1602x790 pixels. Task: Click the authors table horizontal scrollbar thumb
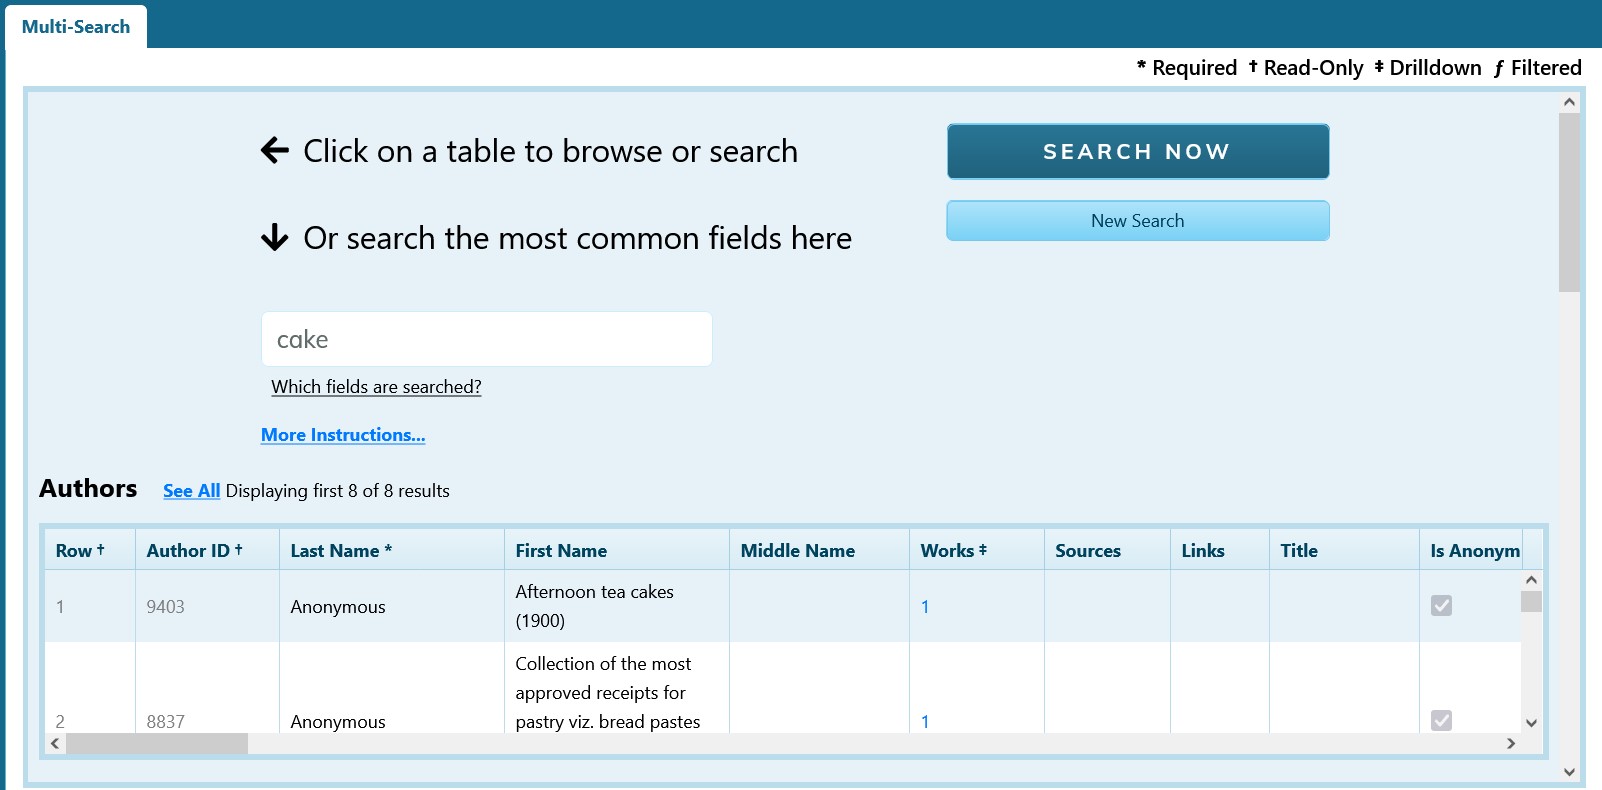tap(156, 744)
